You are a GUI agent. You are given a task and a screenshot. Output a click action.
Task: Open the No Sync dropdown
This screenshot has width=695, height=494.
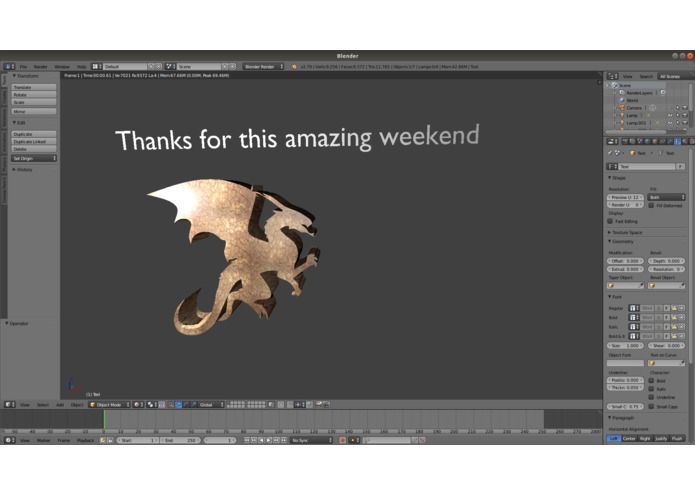click(x=312, y=440)
